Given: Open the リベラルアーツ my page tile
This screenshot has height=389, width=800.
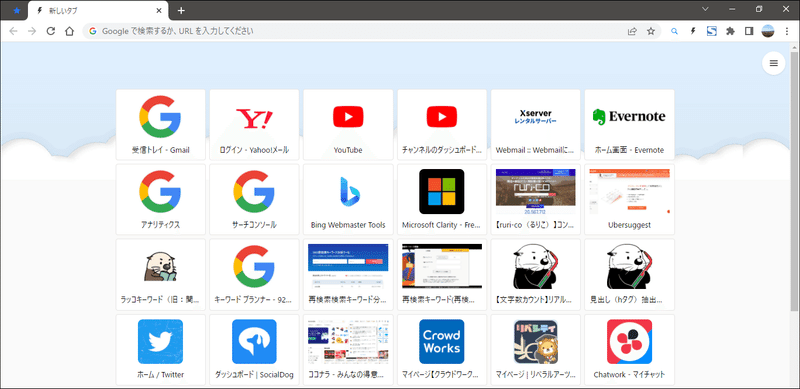Looking at the screenshot, I should pos(535,349).
